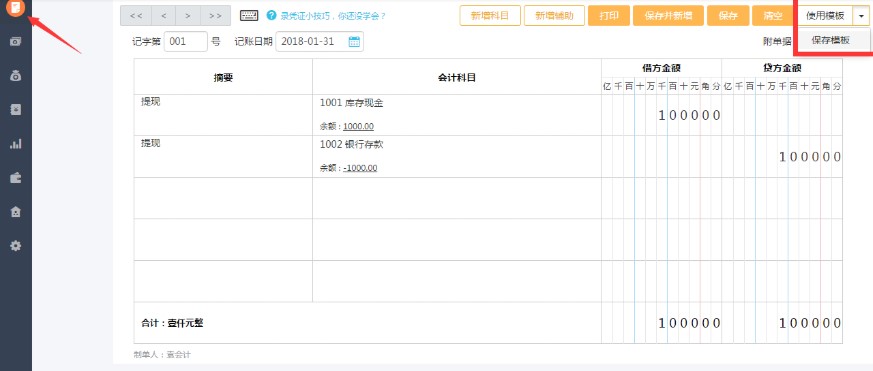The width and height of the screenshot is (873, 371).
Task: Go to next voucher with > button
Action: click(x=188, y=16)
